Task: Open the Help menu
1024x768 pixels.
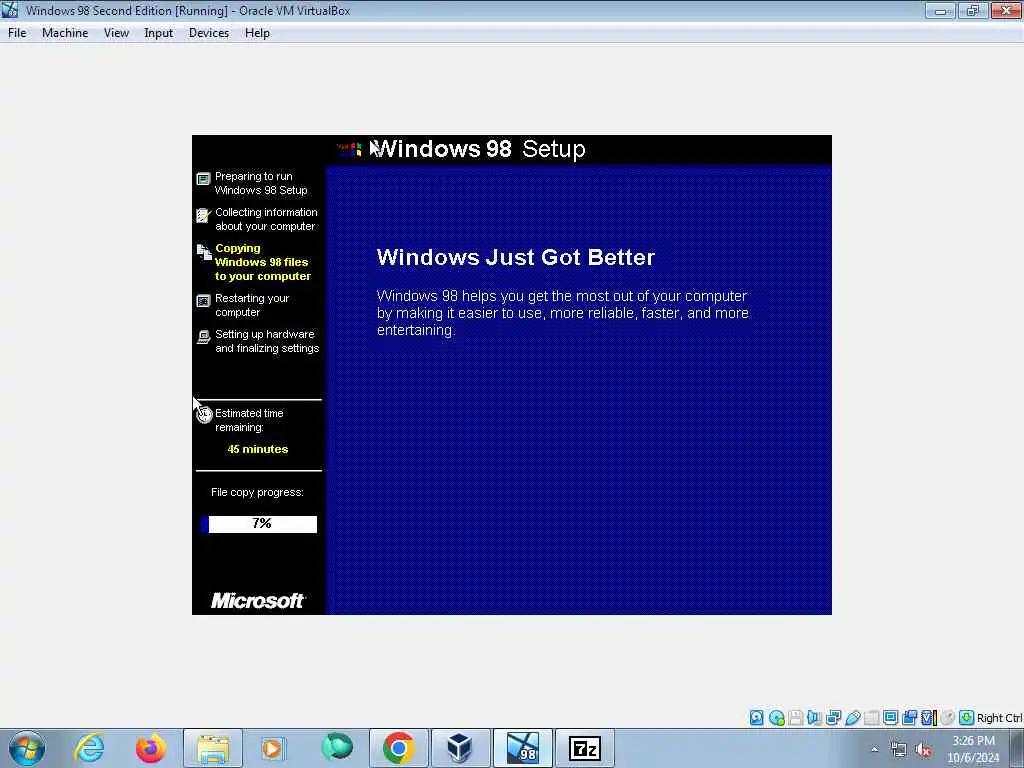Action: [257, 33]
